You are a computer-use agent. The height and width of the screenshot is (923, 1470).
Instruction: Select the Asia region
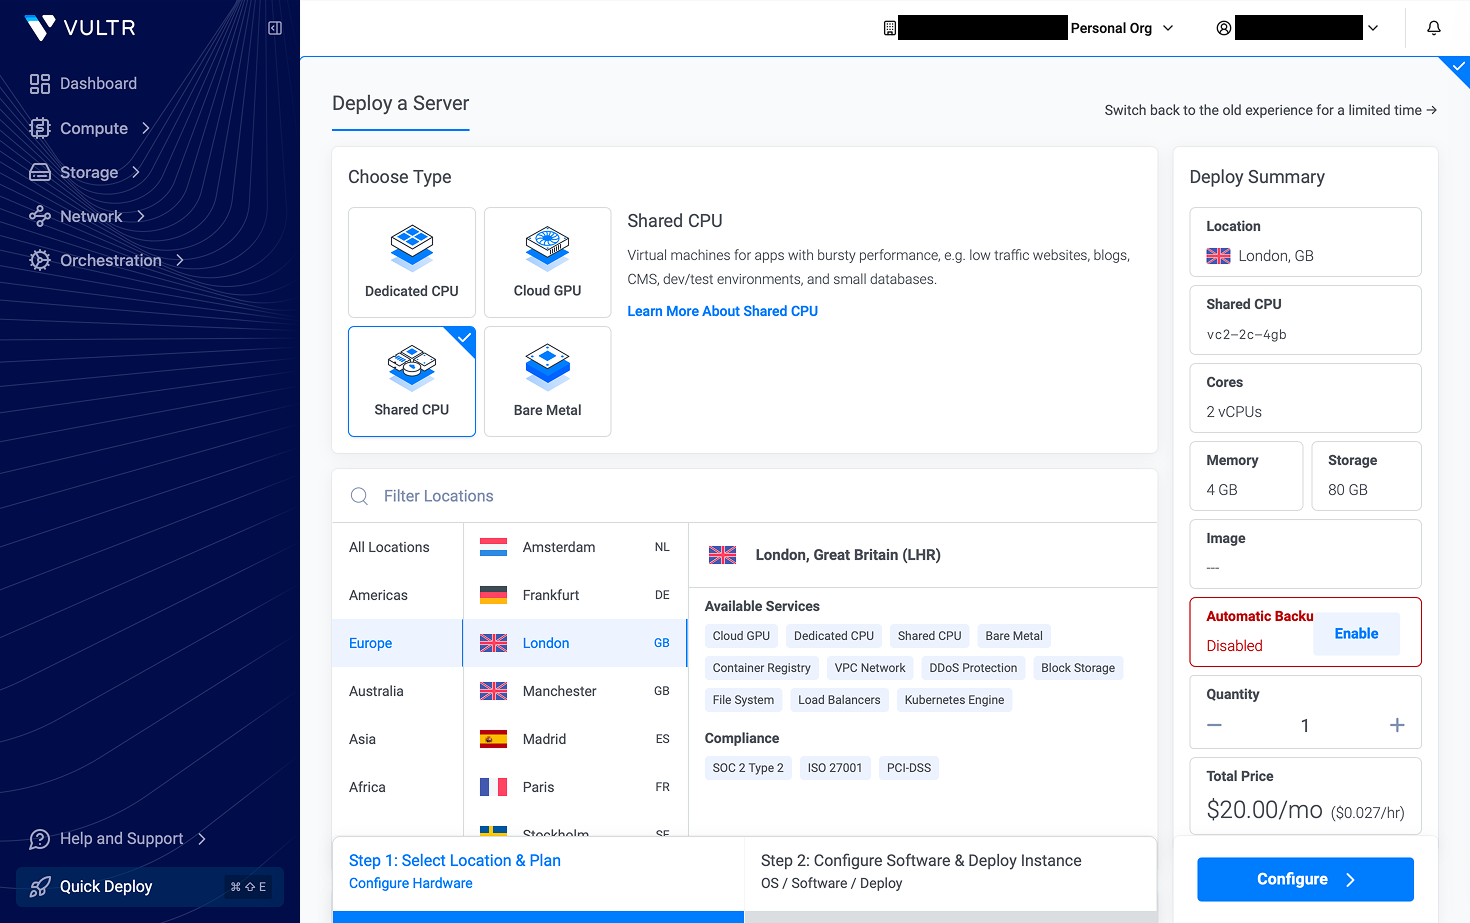(x=398, y=739)
